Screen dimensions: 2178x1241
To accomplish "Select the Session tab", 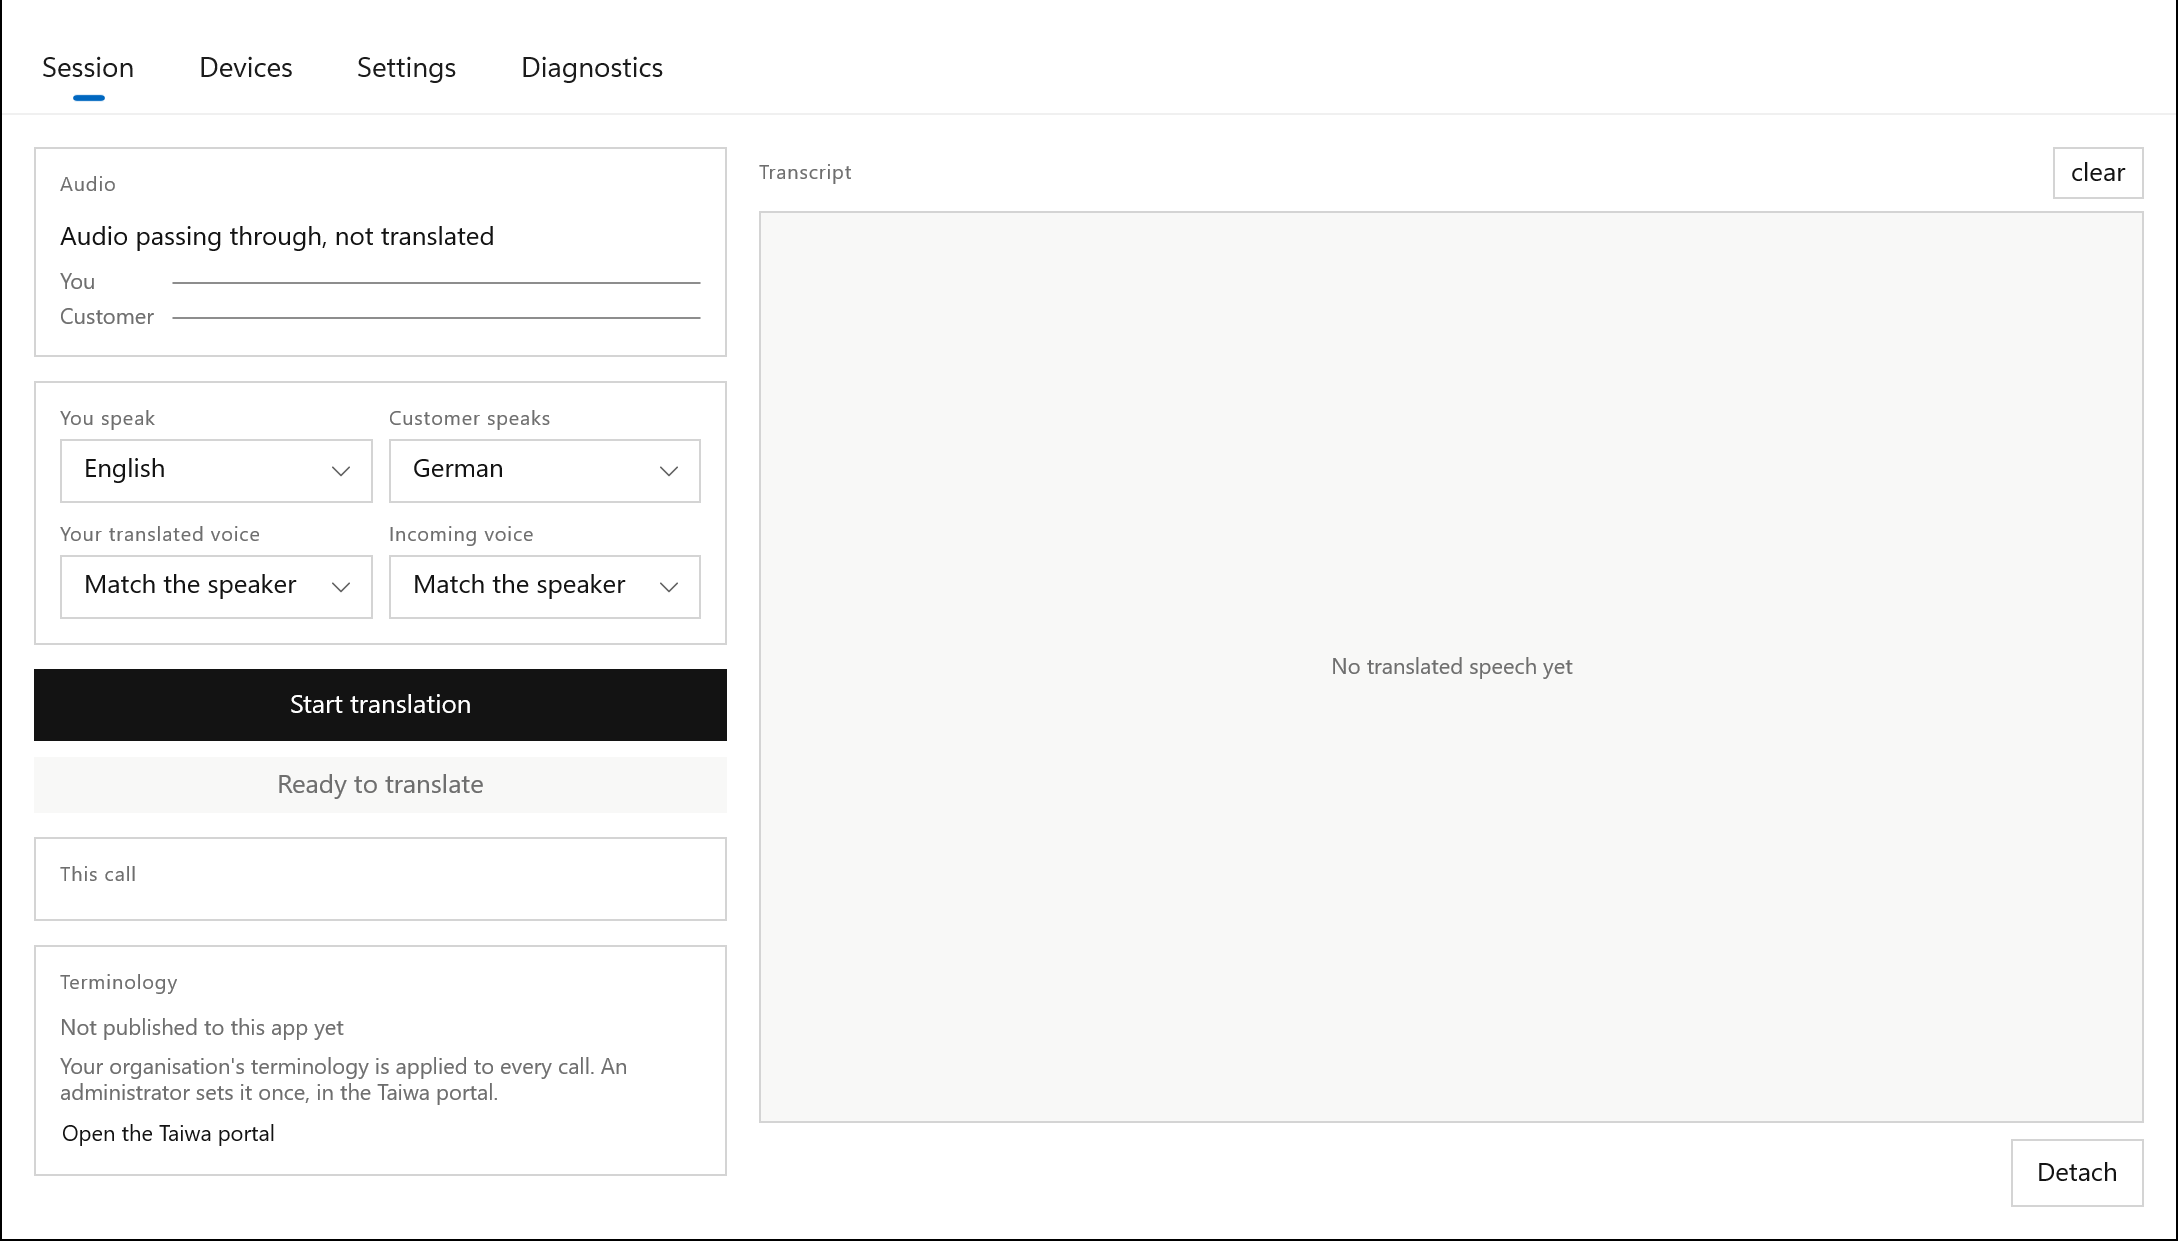I will tap(88, 68).
